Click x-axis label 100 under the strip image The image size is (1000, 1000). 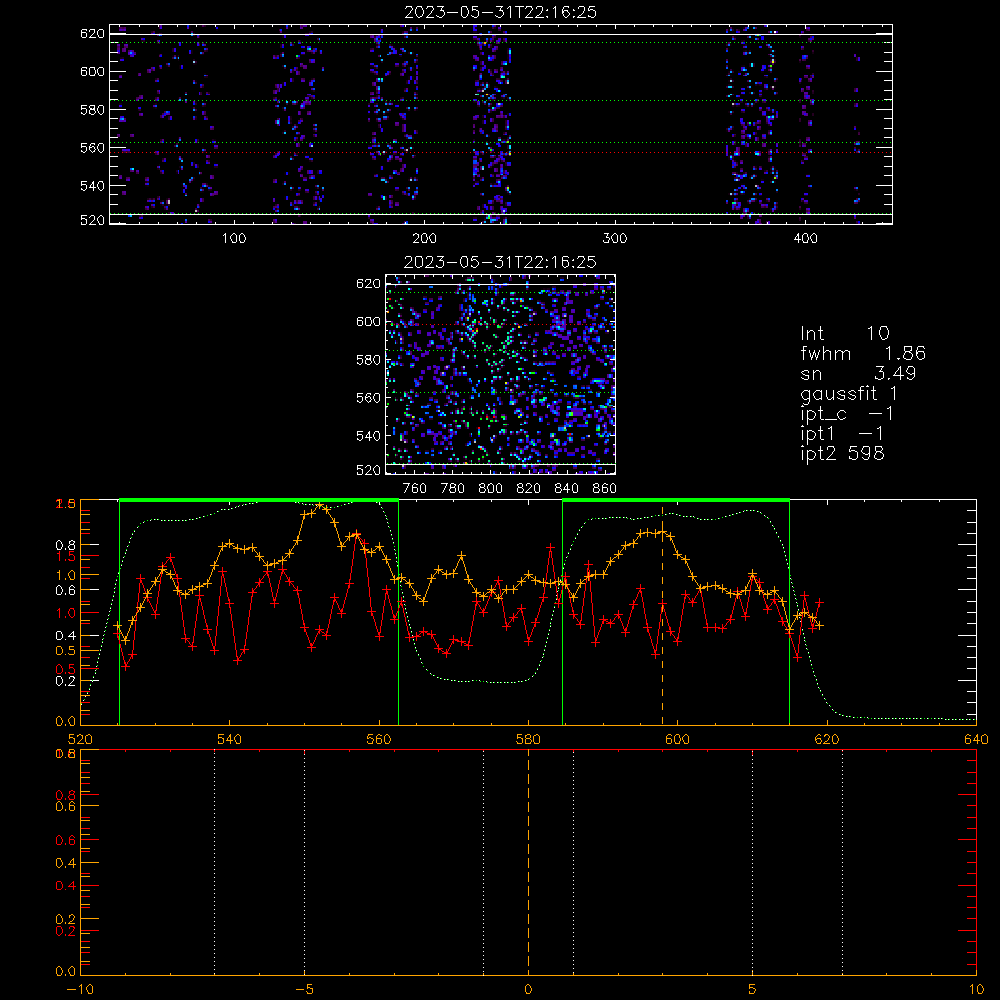tap(234, 239)
